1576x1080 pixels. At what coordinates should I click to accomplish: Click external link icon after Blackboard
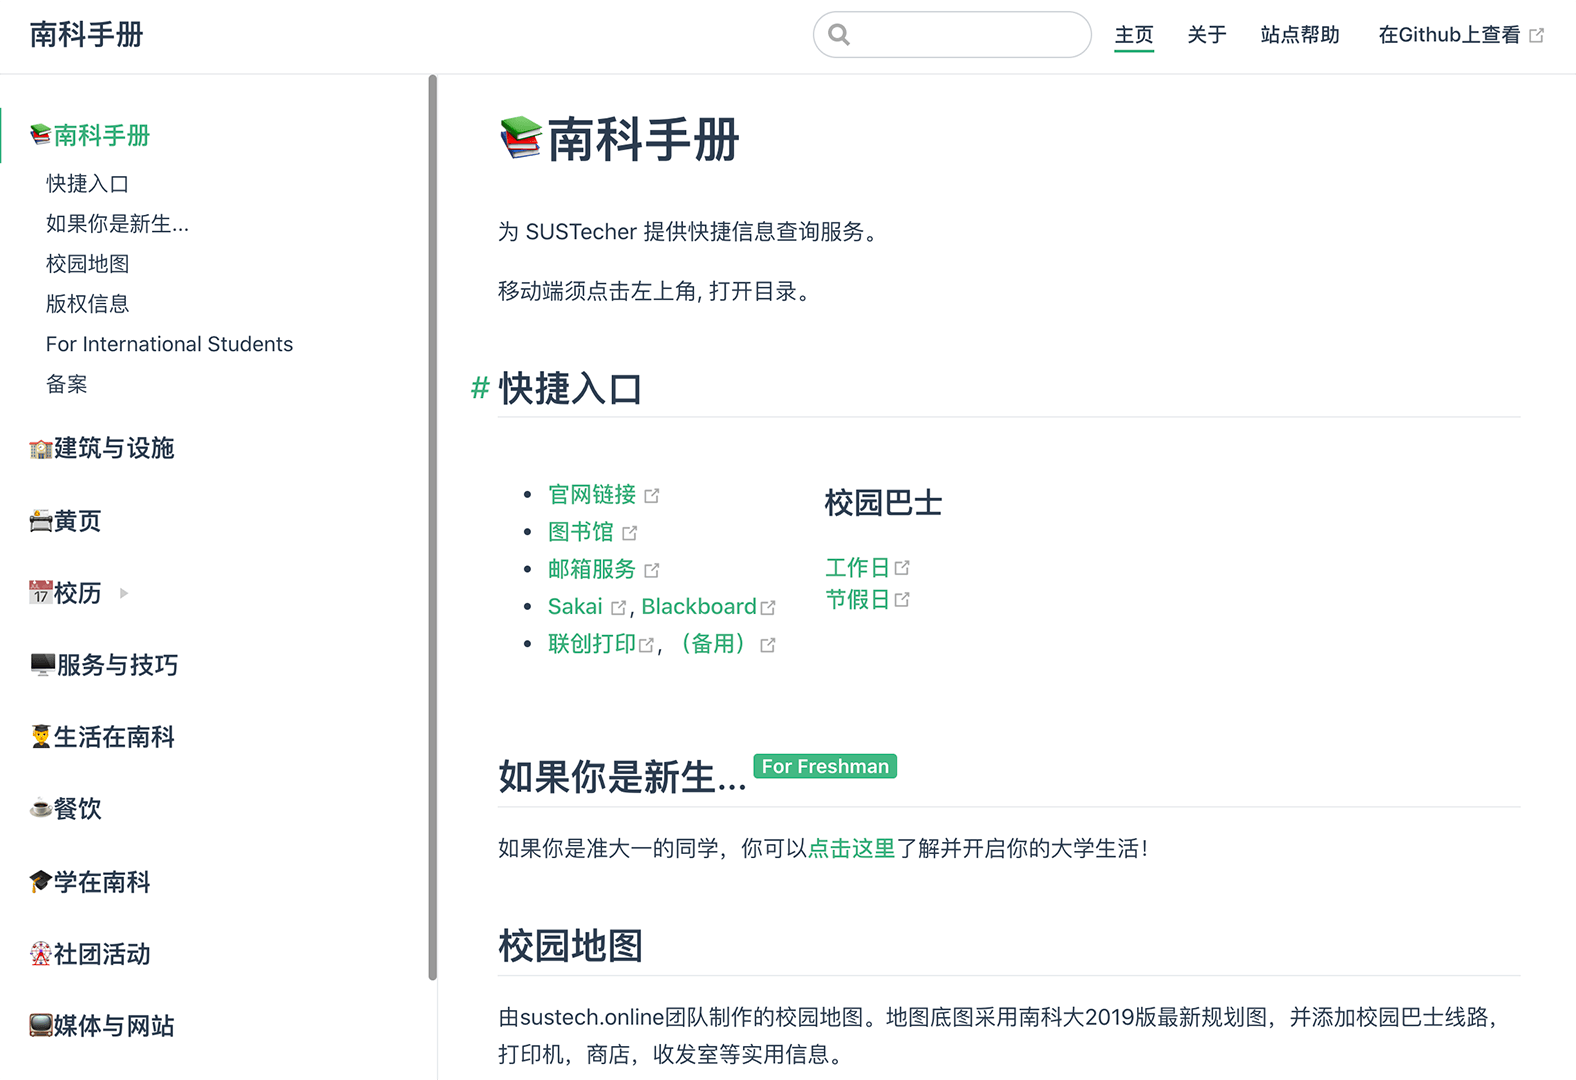pos(768,607)
